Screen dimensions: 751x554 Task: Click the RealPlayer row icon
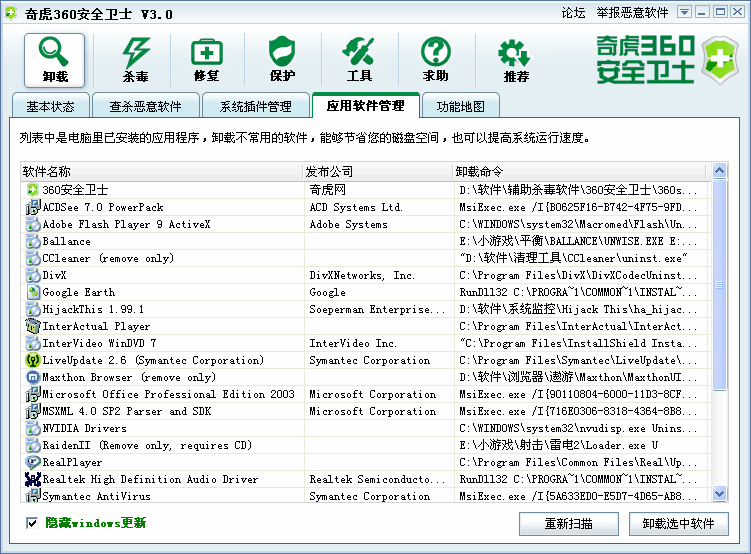coord(33,462)
